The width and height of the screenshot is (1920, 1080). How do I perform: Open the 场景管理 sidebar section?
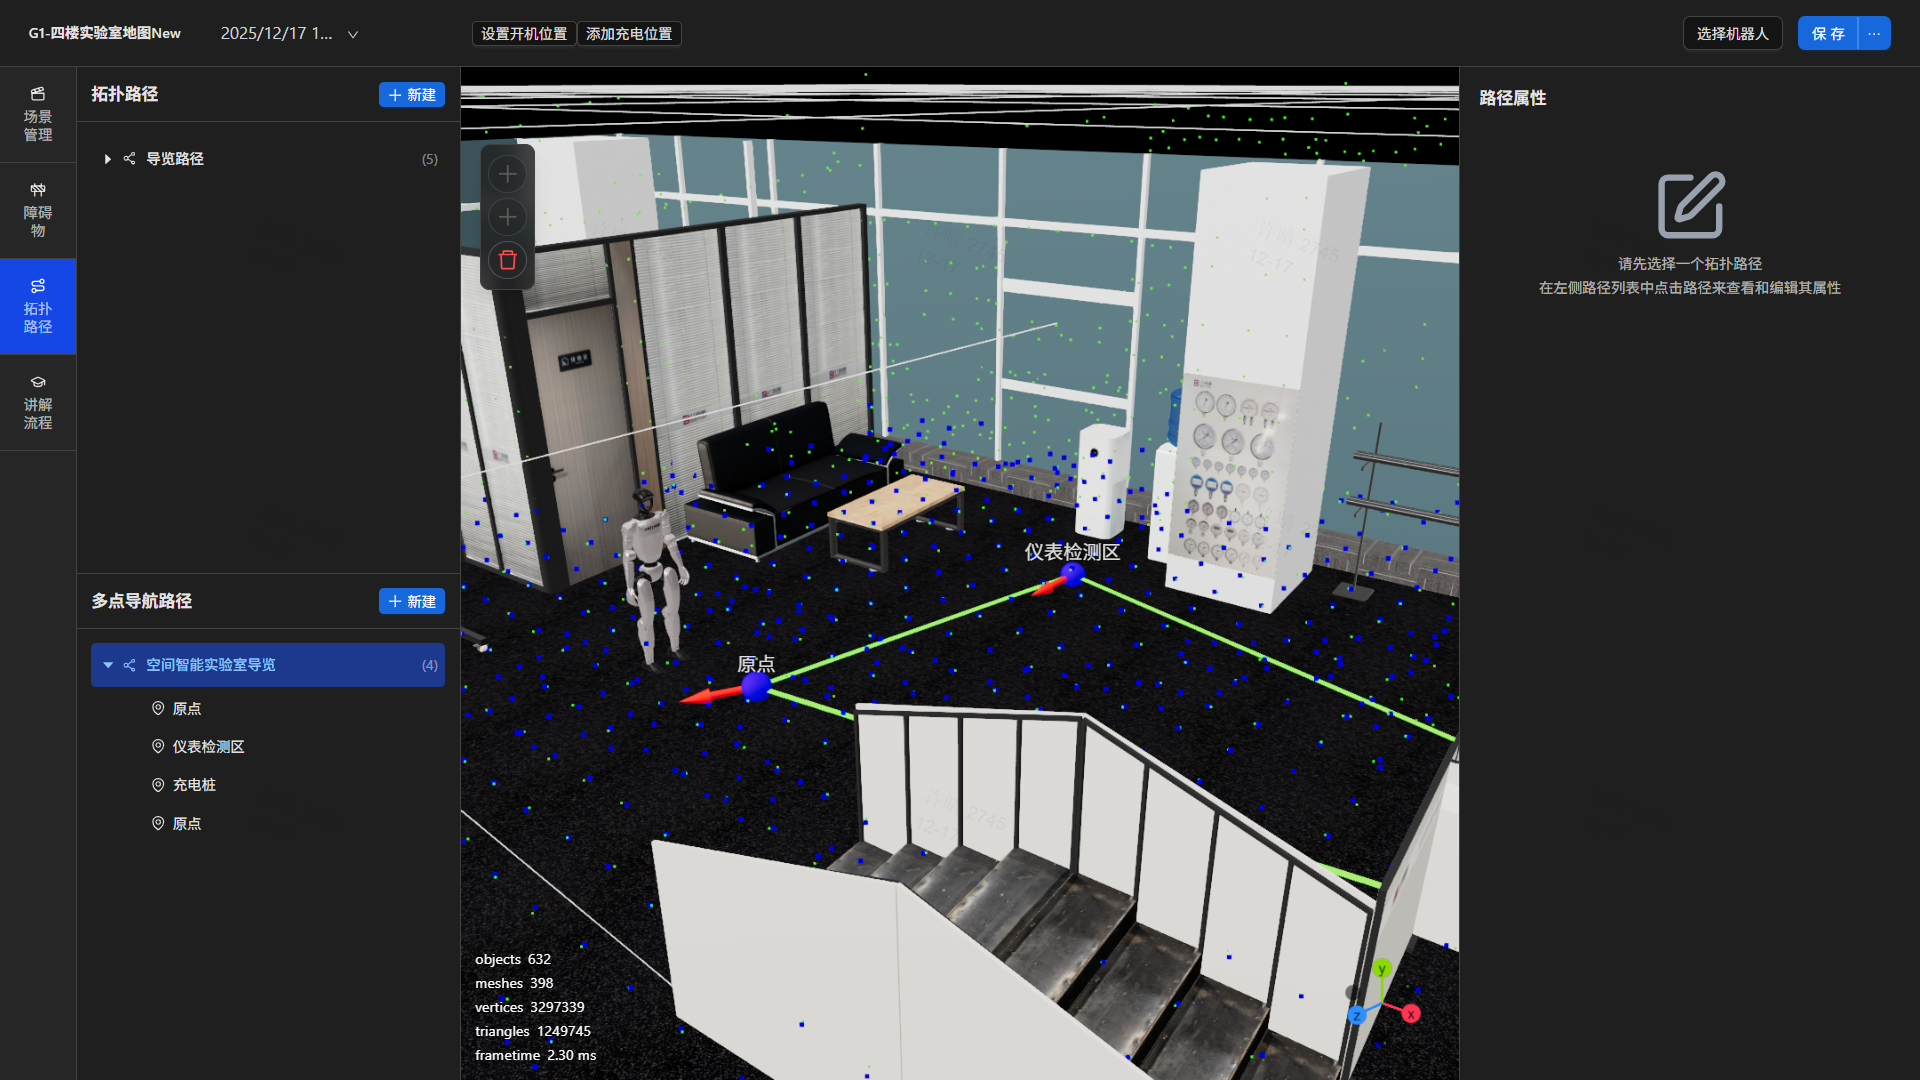point(38,114)
